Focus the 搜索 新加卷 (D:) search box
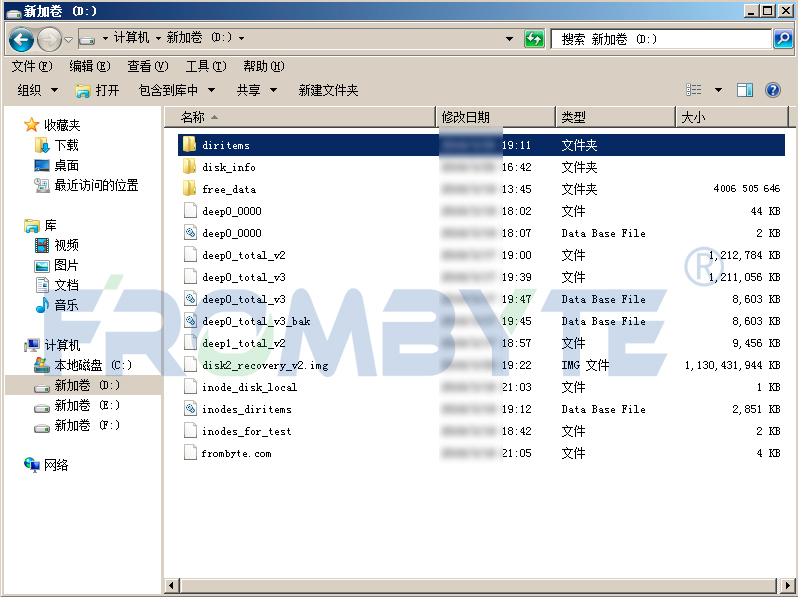The height and width of the screenshot is (597, 799). click(661, 39)
